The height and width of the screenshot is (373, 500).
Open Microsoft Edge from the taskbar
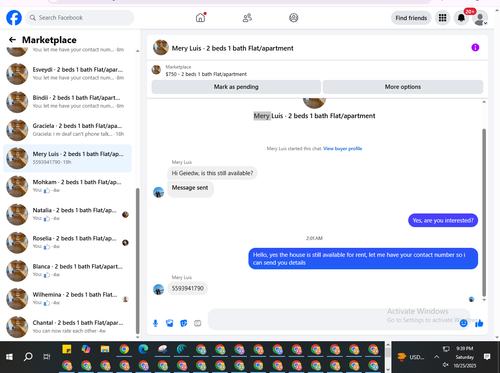click(x=143, y=349)
